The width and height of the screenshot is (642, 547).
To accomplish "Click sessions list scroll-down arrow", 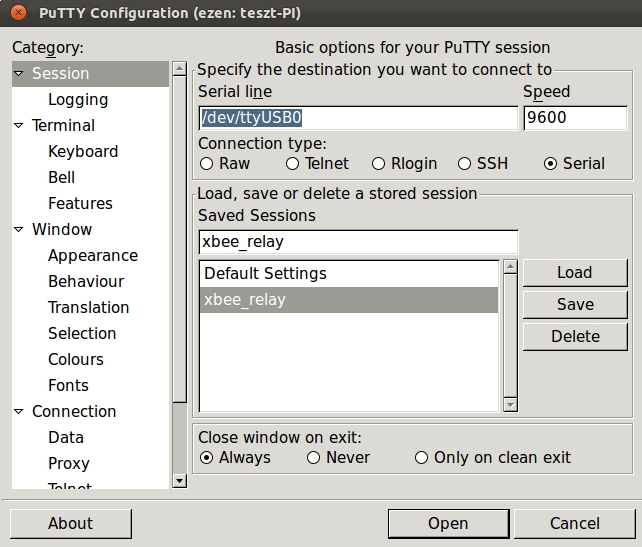I will click(x=511, y=405).
